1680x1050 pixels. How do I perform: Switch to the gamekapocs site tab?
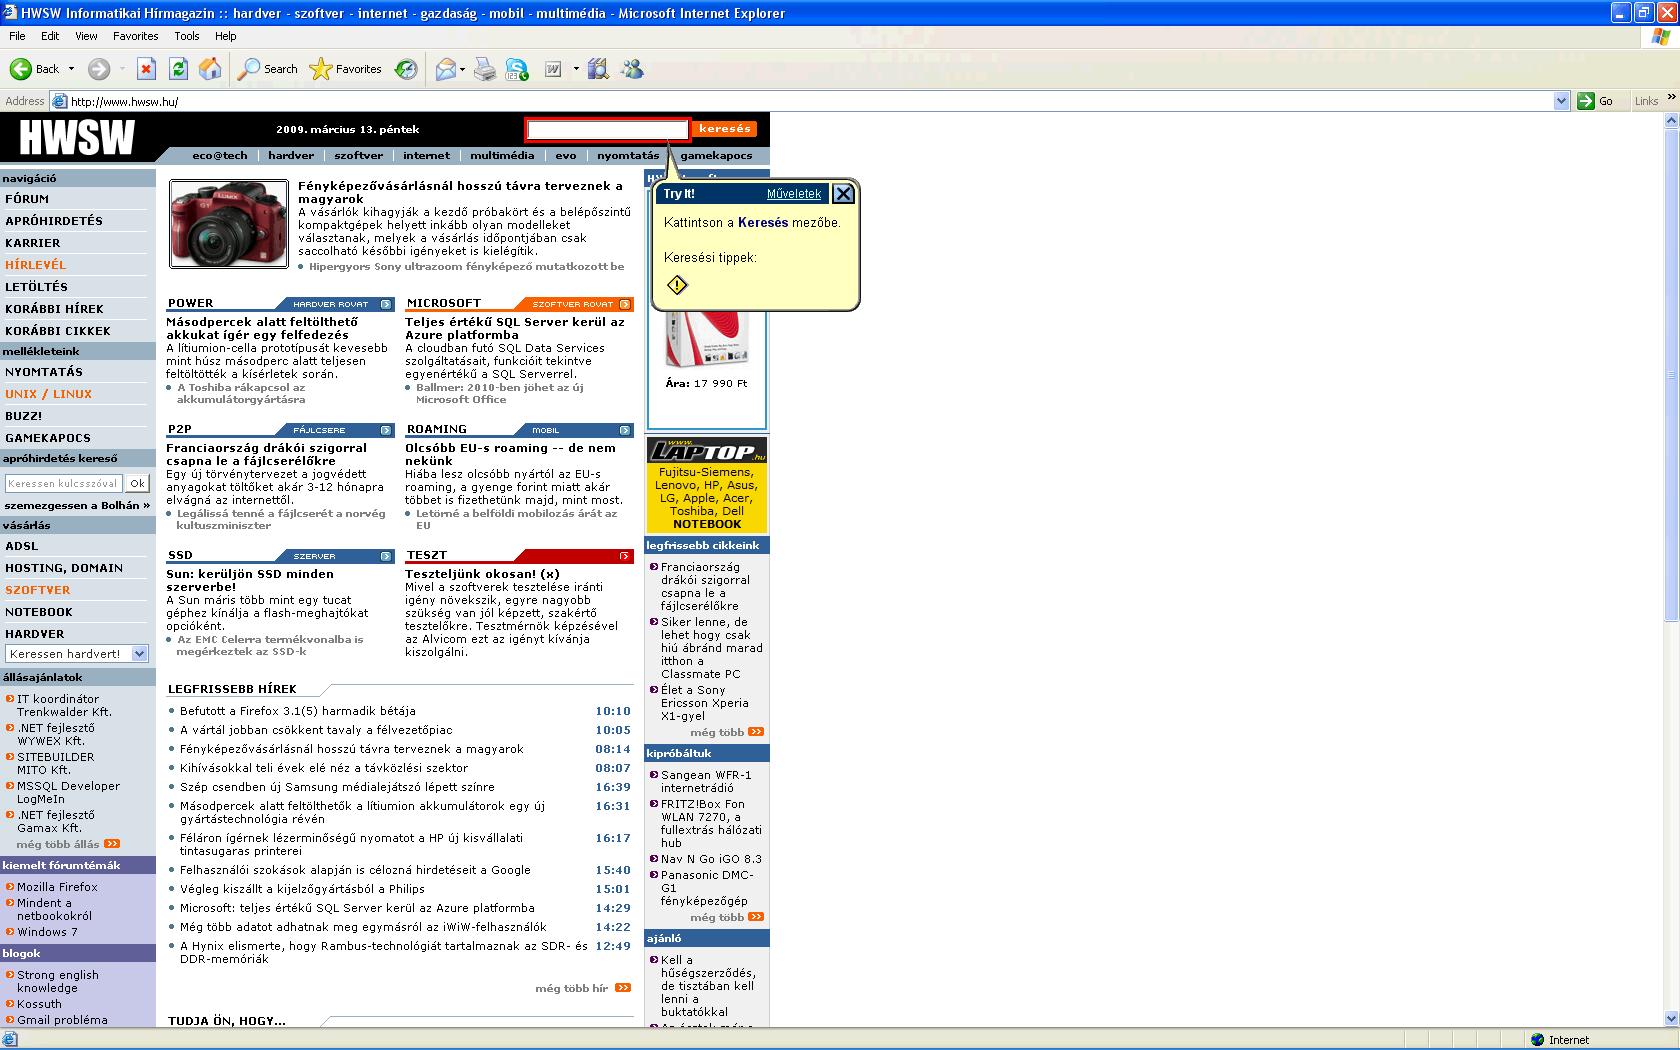tap(716, 155)
